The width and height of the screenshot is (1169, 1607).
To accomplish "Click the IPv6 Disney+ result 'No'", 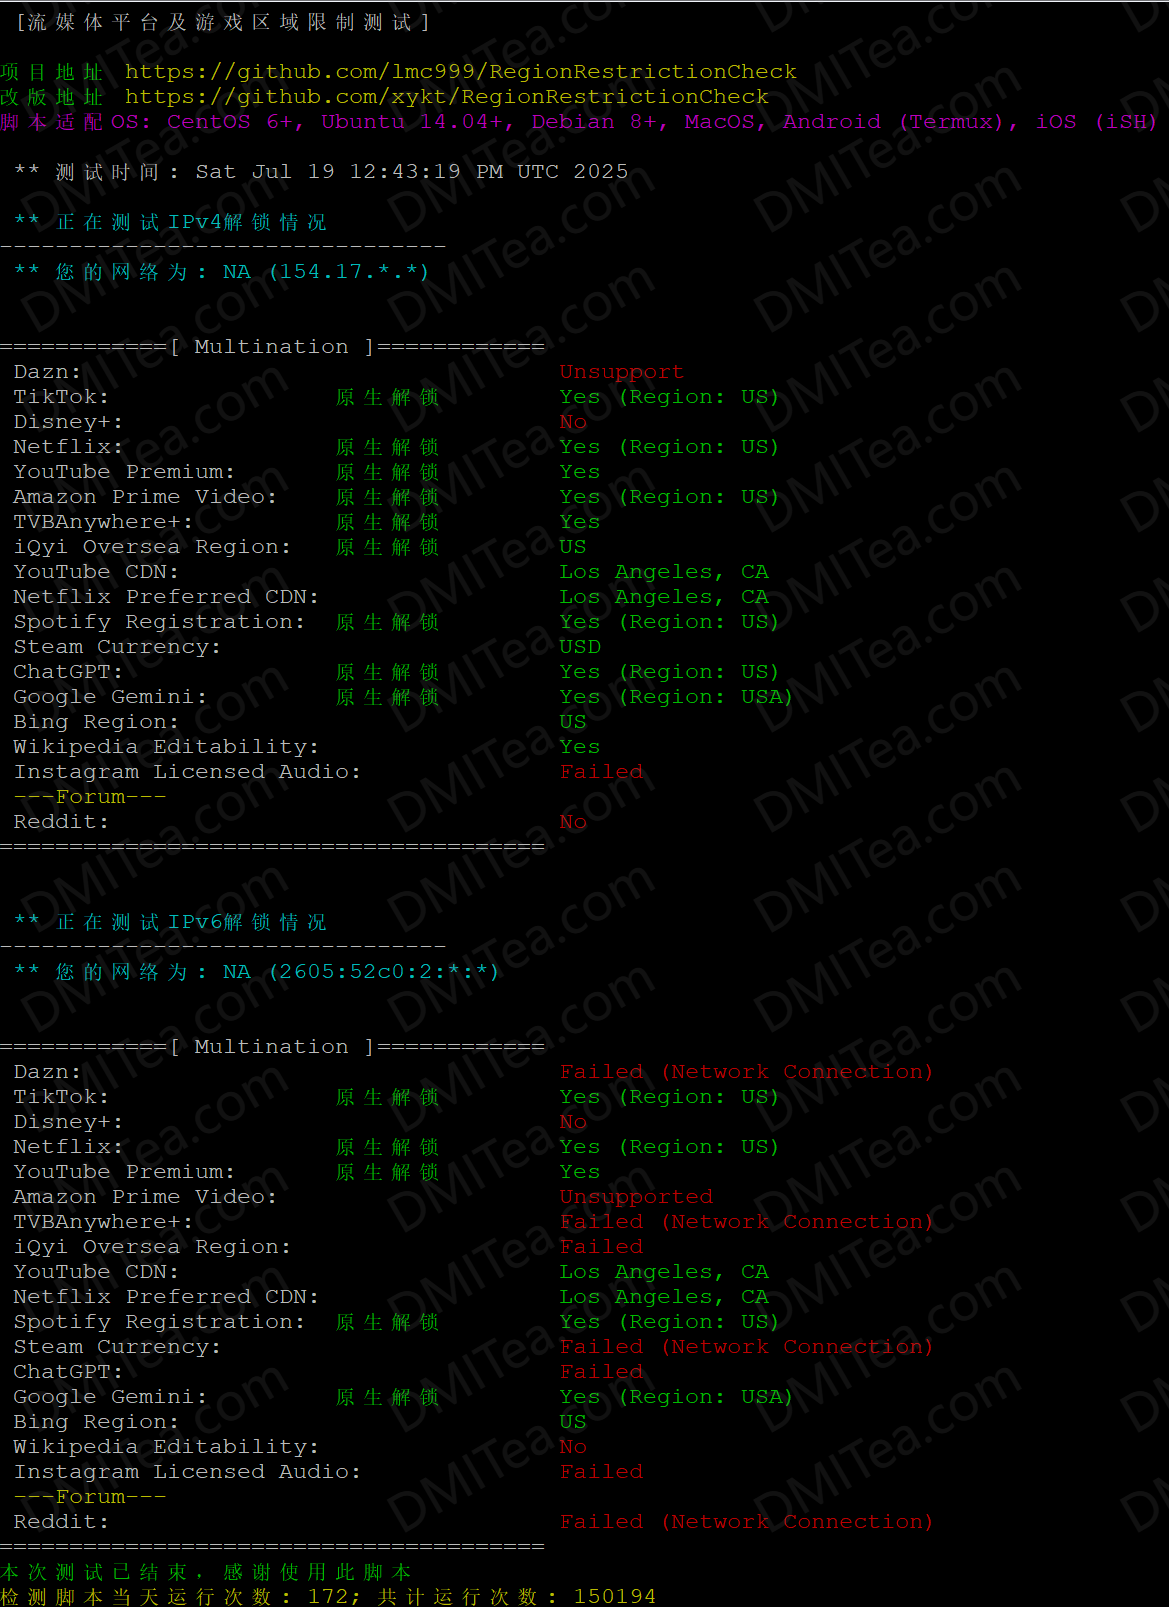I will pos(573,1122).
